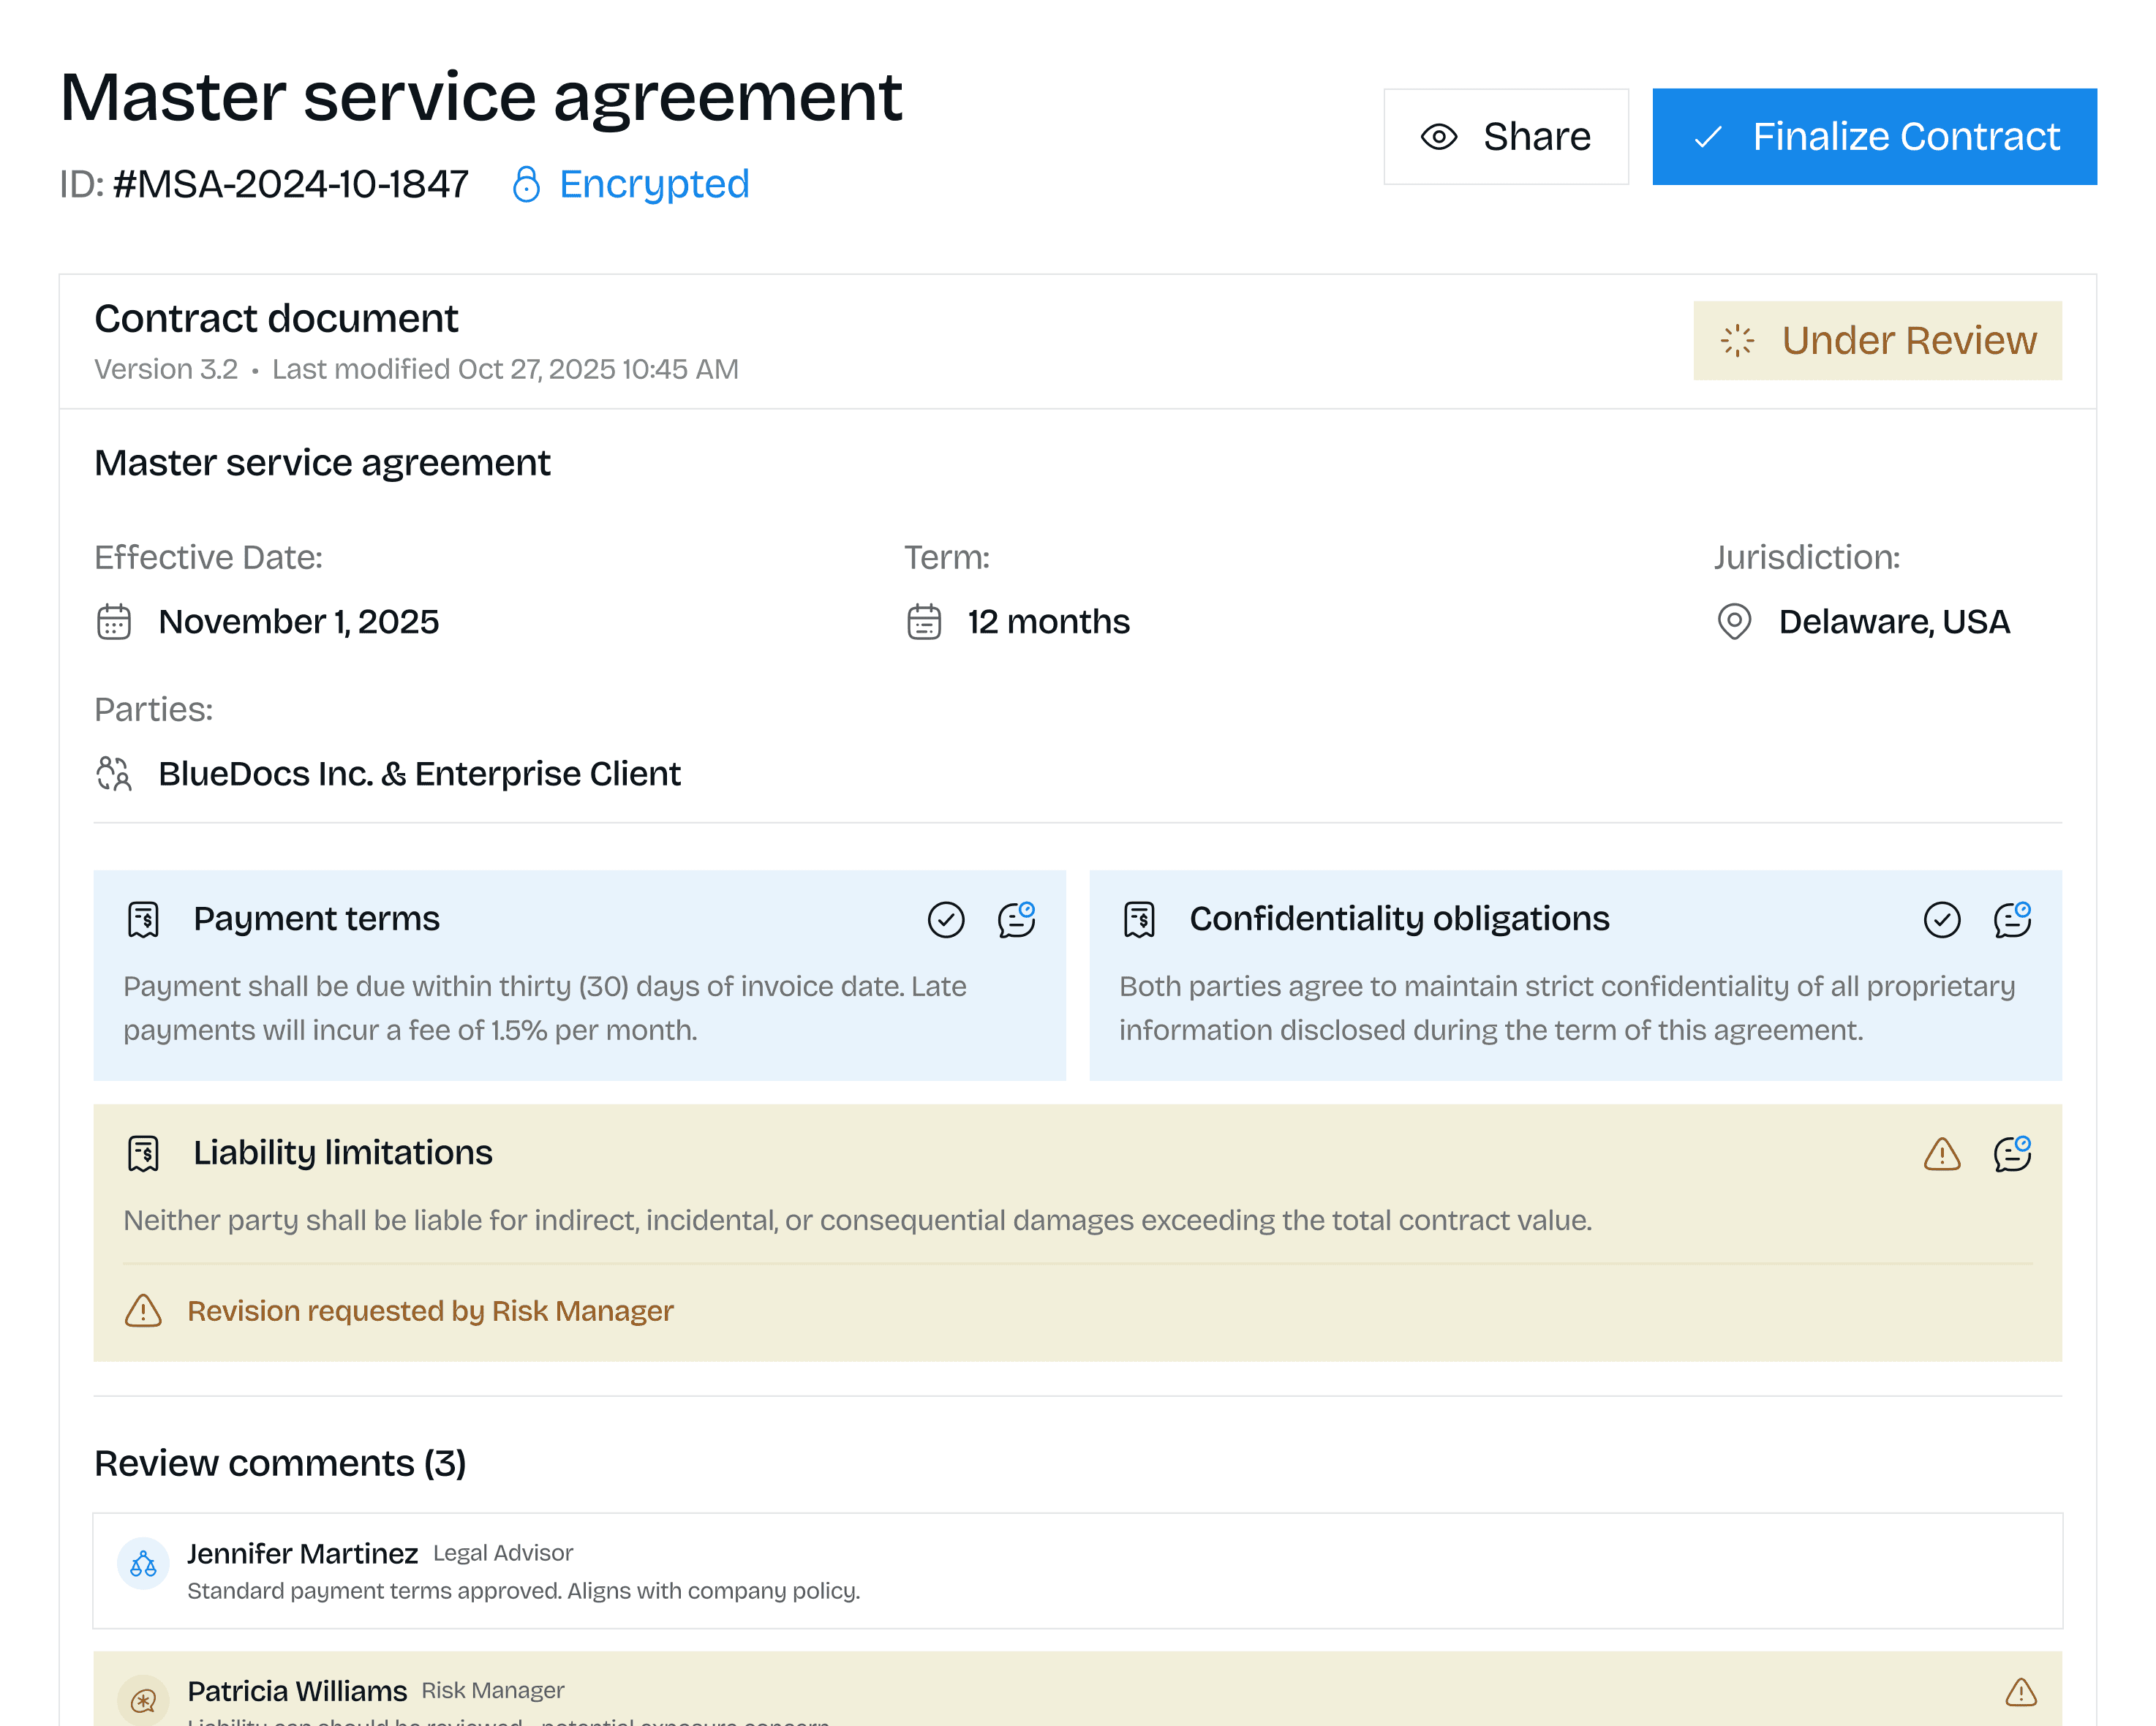
Task: Open comments on Liability limitations clause
Action: coord(2012,1154)
